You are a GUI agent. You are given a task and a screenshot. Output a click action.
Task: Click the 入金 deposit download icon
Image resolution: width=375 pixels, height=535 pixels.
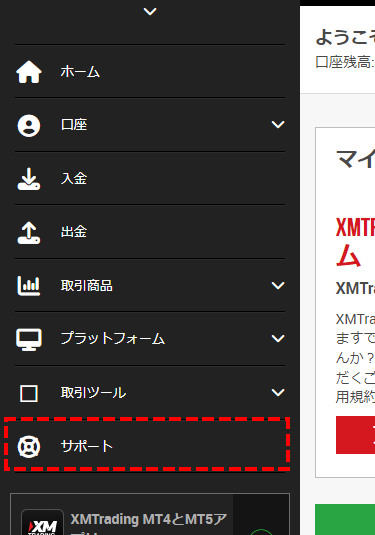(29, 179)
